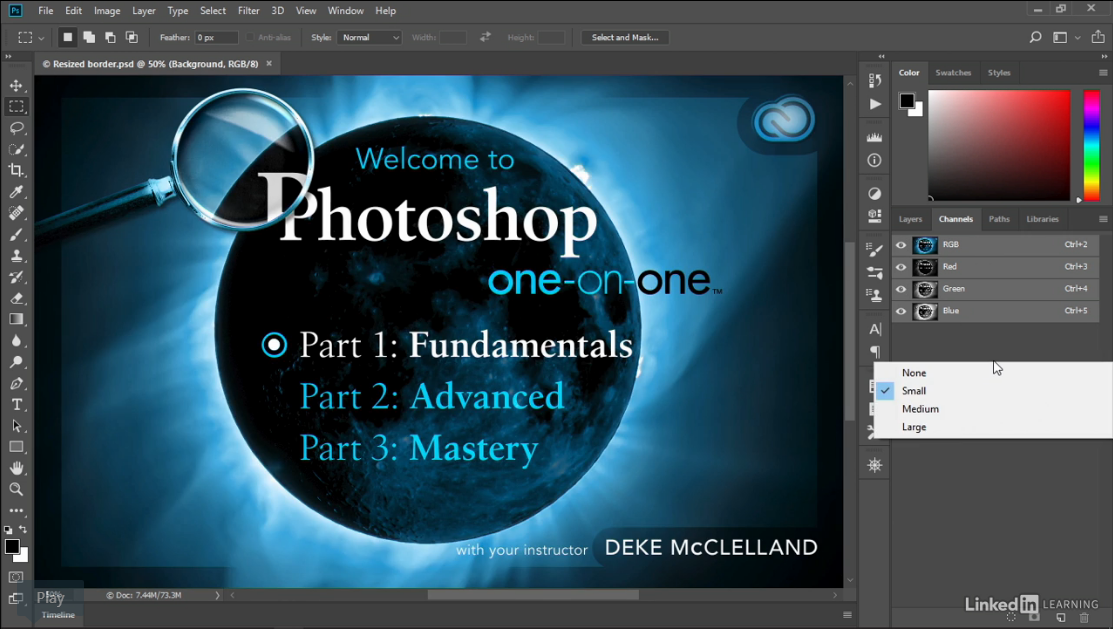Open the Info panel icon
Image resolution: width=1113 pixels, height=629 pixels.
click(874, 160)
